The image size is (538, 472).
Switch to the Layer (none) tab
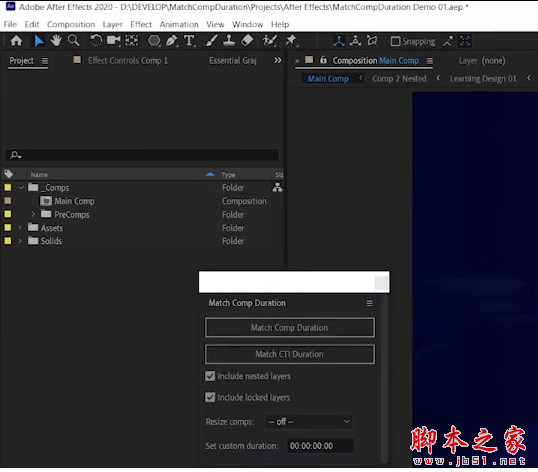pos(482,61)
